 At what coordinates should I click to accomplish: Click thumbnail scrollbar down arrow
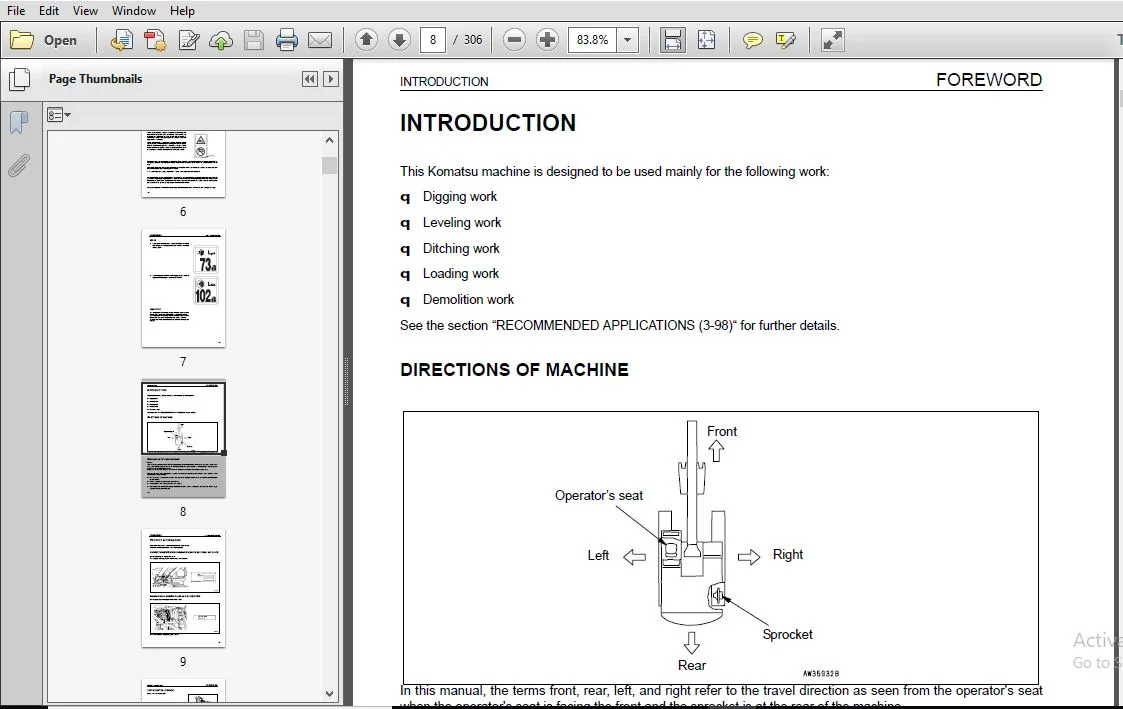(329, 693)
